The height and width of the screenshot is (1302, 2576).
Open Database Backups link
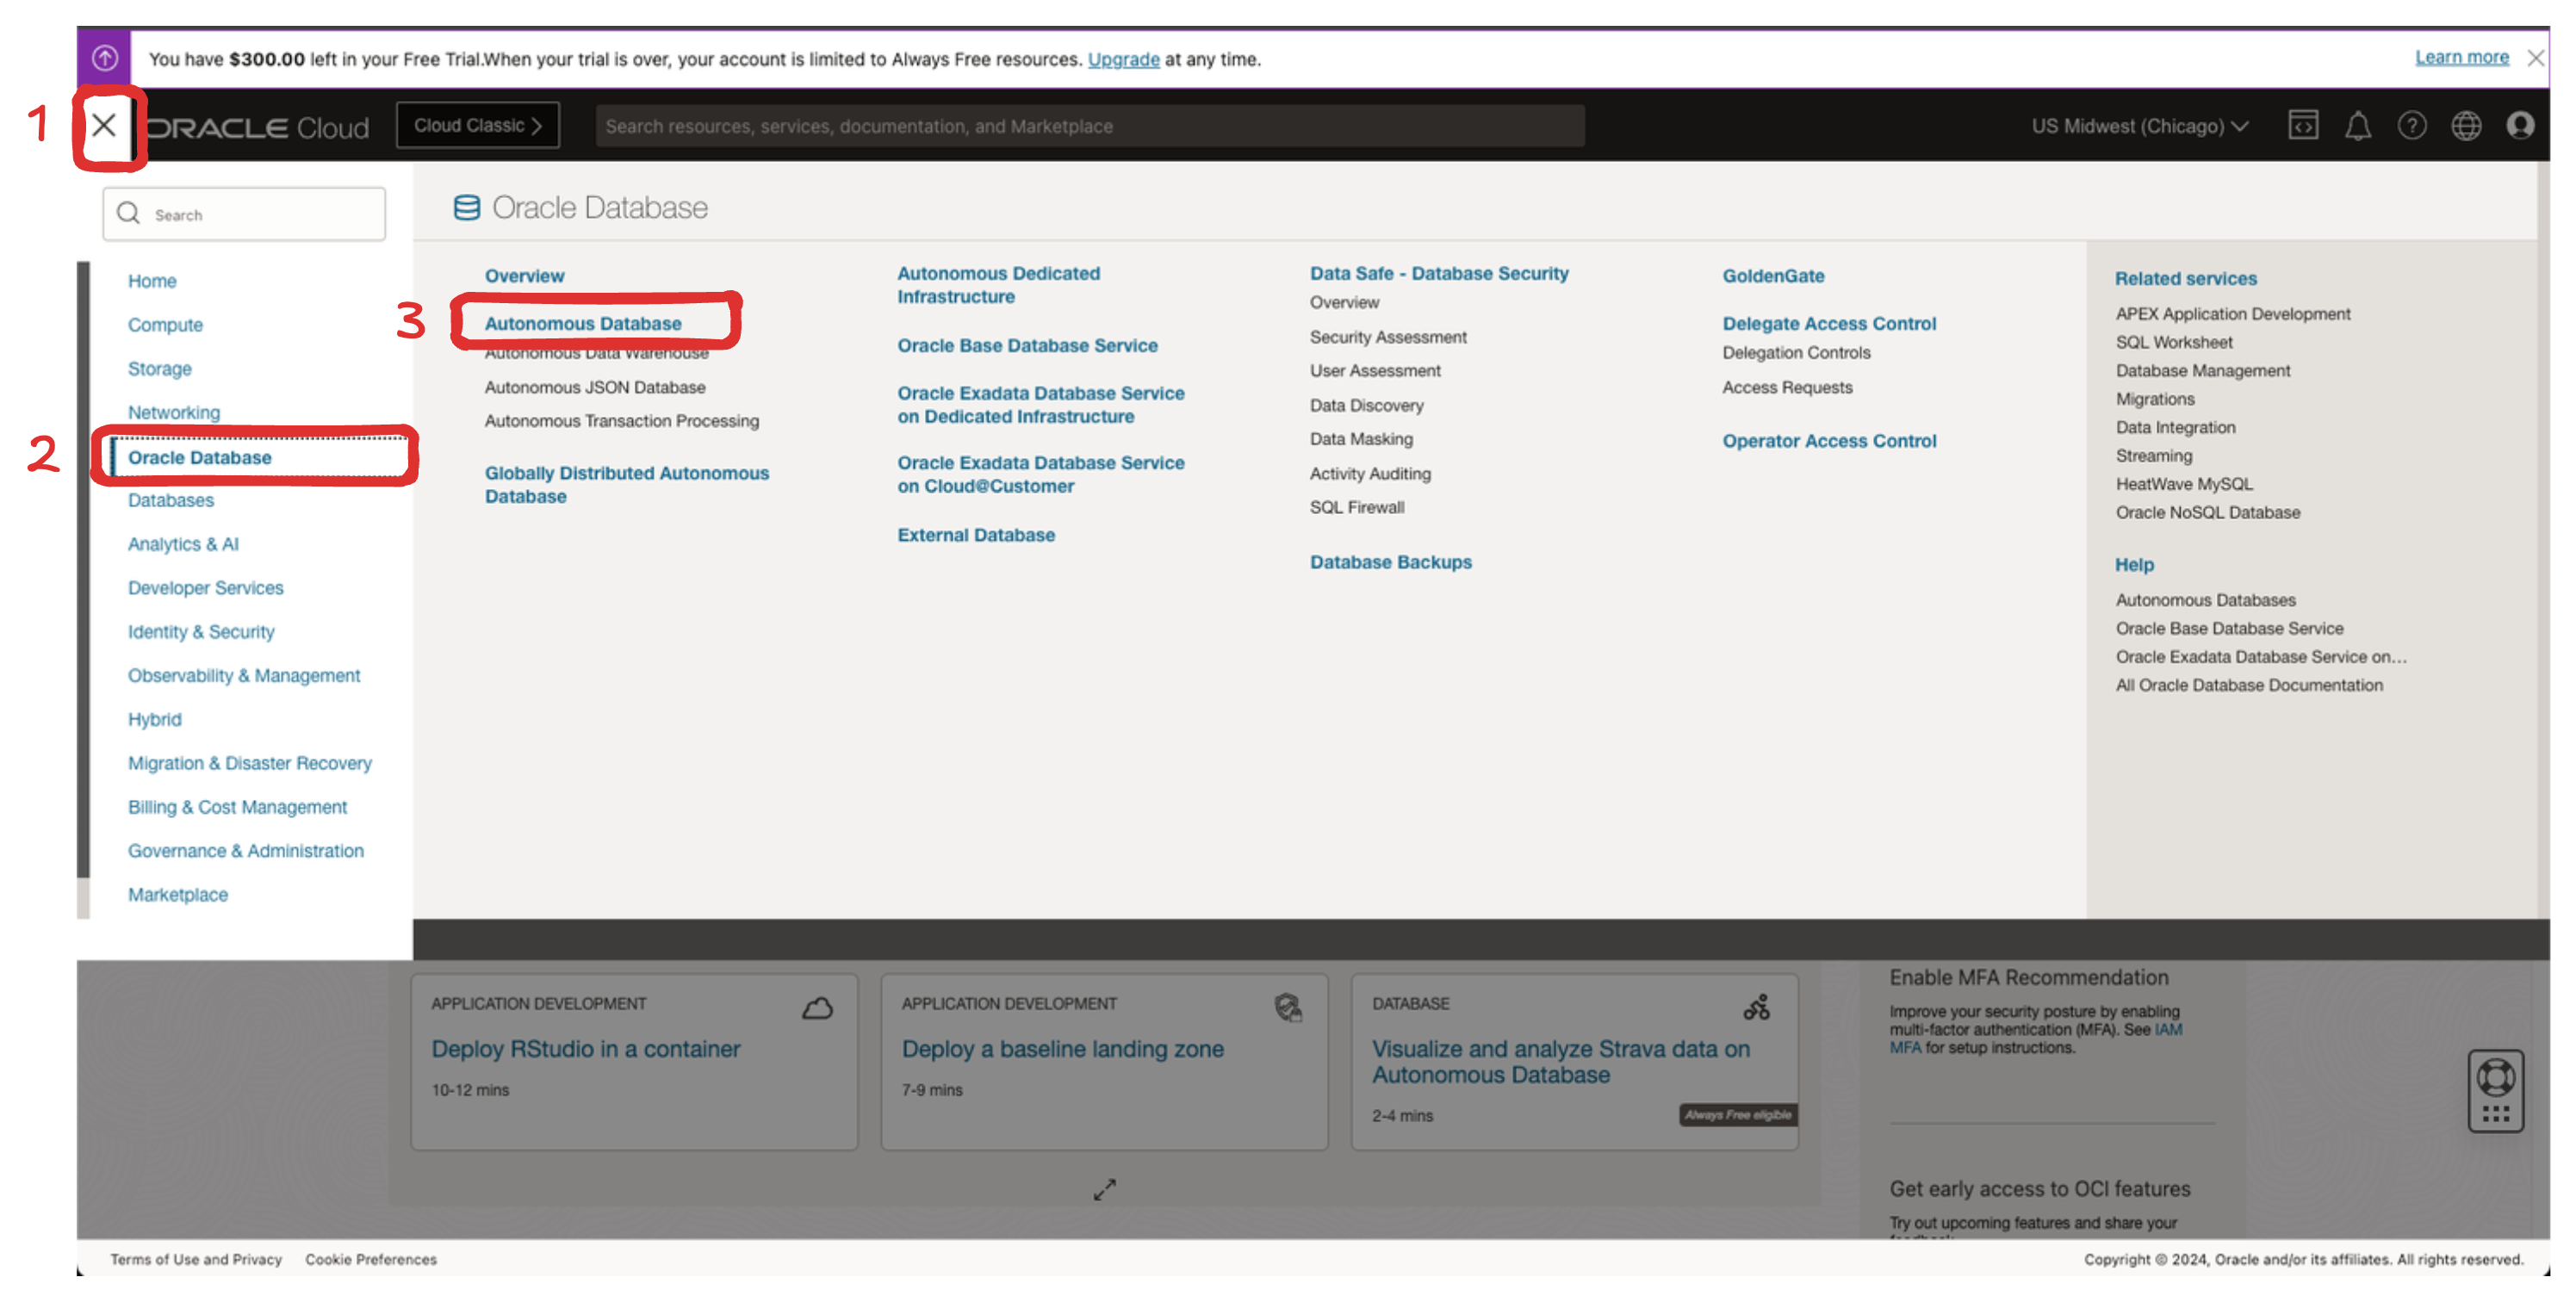(1391, 562)
